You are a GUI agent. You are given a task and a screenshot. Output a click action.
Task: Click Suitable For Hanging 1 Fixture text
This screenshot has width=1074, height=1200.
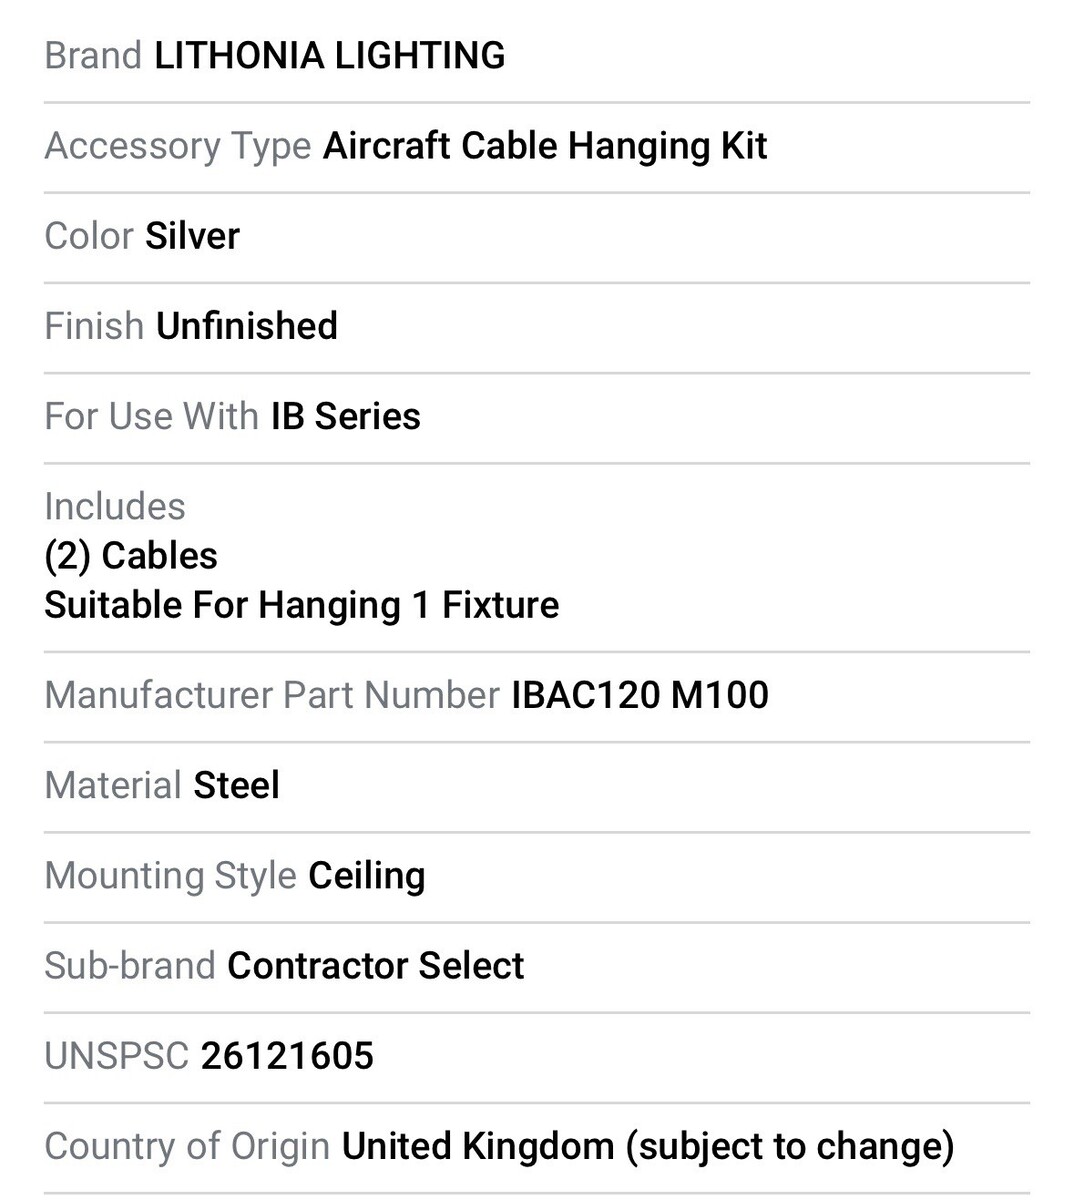point(301,605)
